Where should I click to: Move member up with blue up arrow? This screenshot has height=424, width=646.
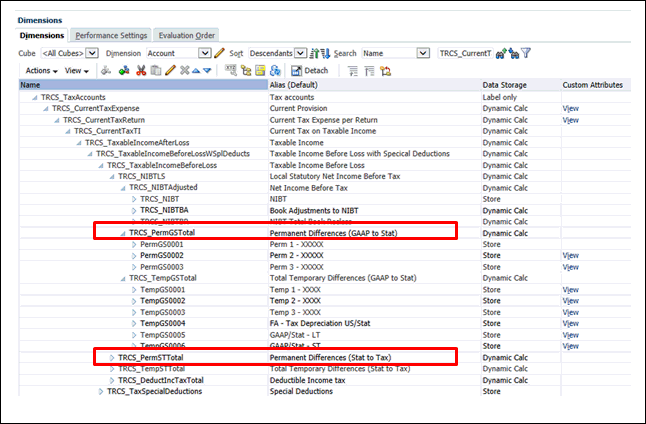click(196, 71)
